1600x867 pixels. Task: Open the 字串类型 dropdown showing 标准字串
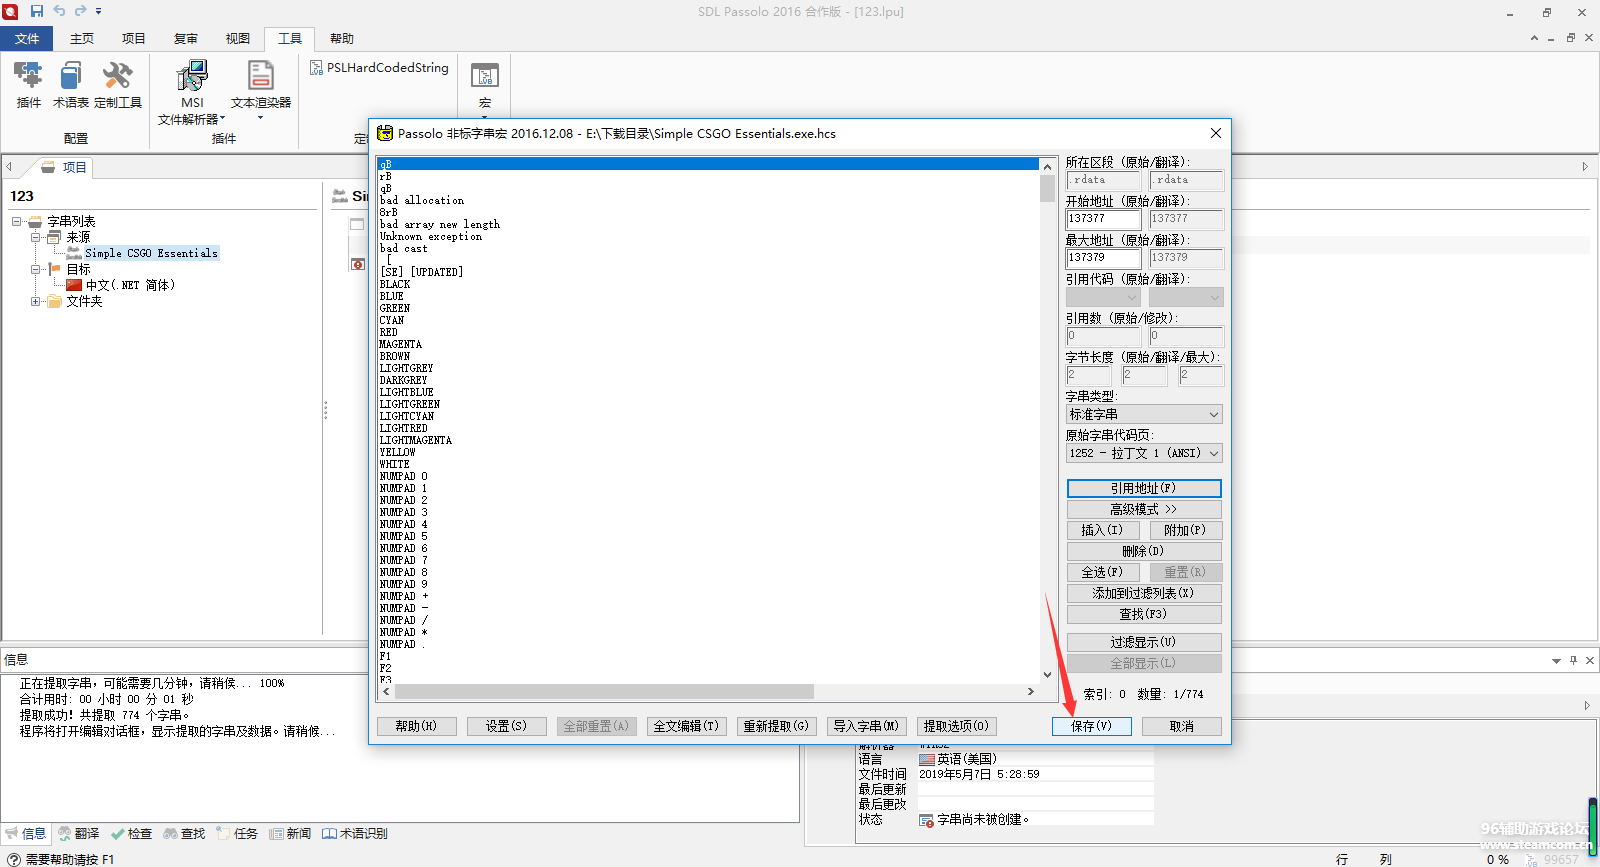point(1144,414)
